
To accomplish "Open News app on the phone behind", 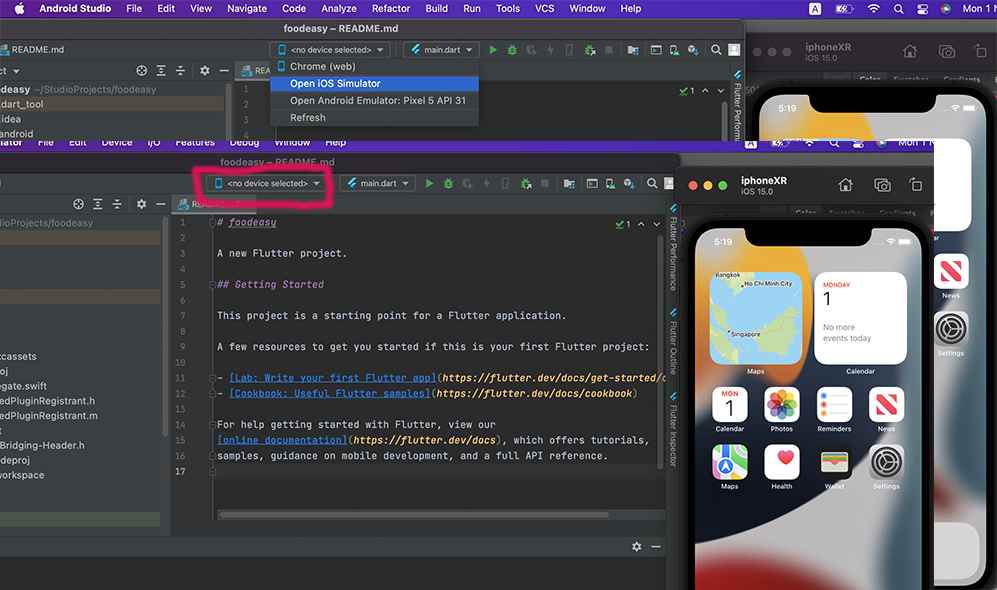I will (x=951, y=271).
